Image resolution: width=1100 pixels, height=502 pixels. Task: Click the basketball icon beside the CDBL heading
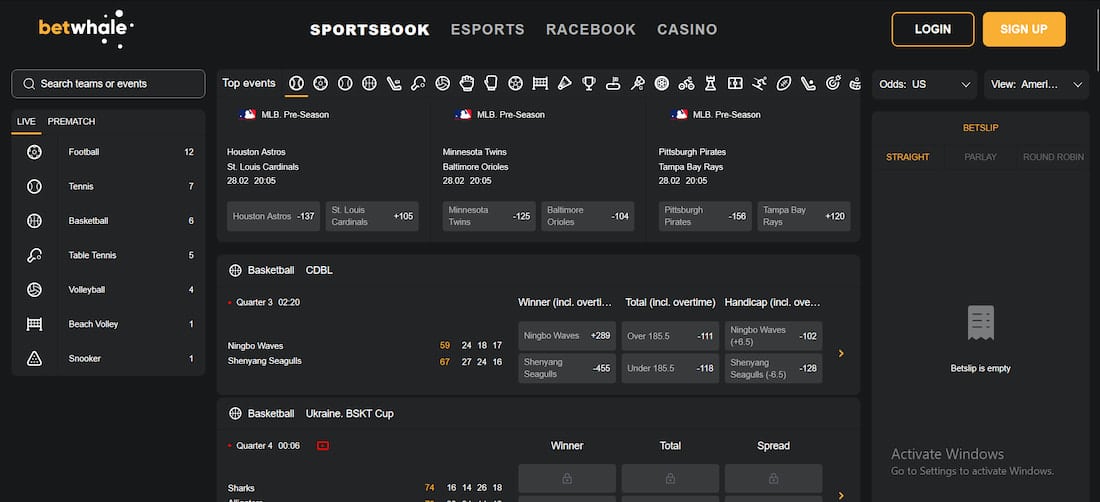(235, 270)
